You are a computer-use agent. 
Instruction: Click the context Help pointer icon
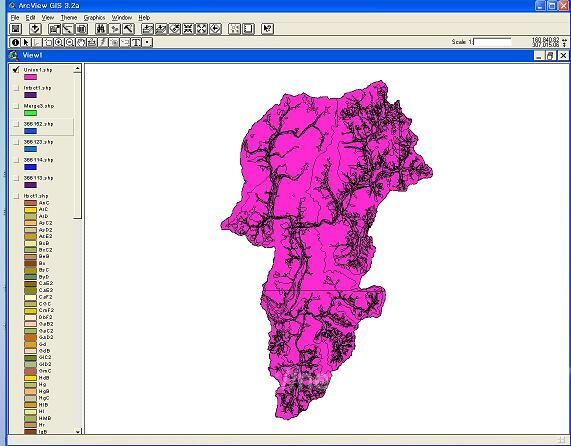point(268,29)
